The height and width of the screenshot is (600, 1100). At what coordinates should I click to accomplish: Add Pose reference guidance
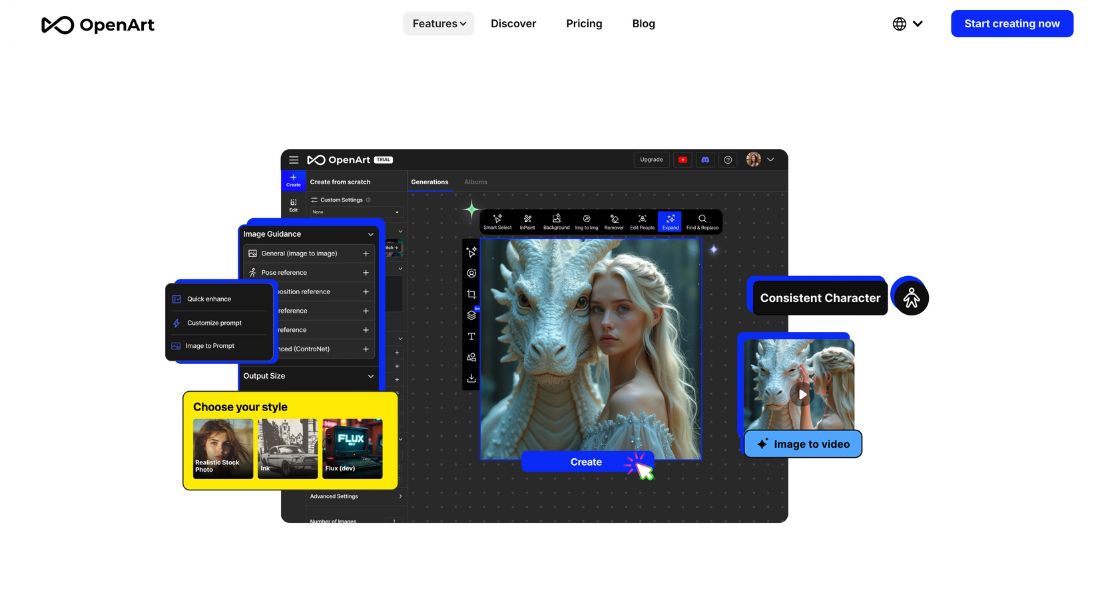(x=365, y=272)
